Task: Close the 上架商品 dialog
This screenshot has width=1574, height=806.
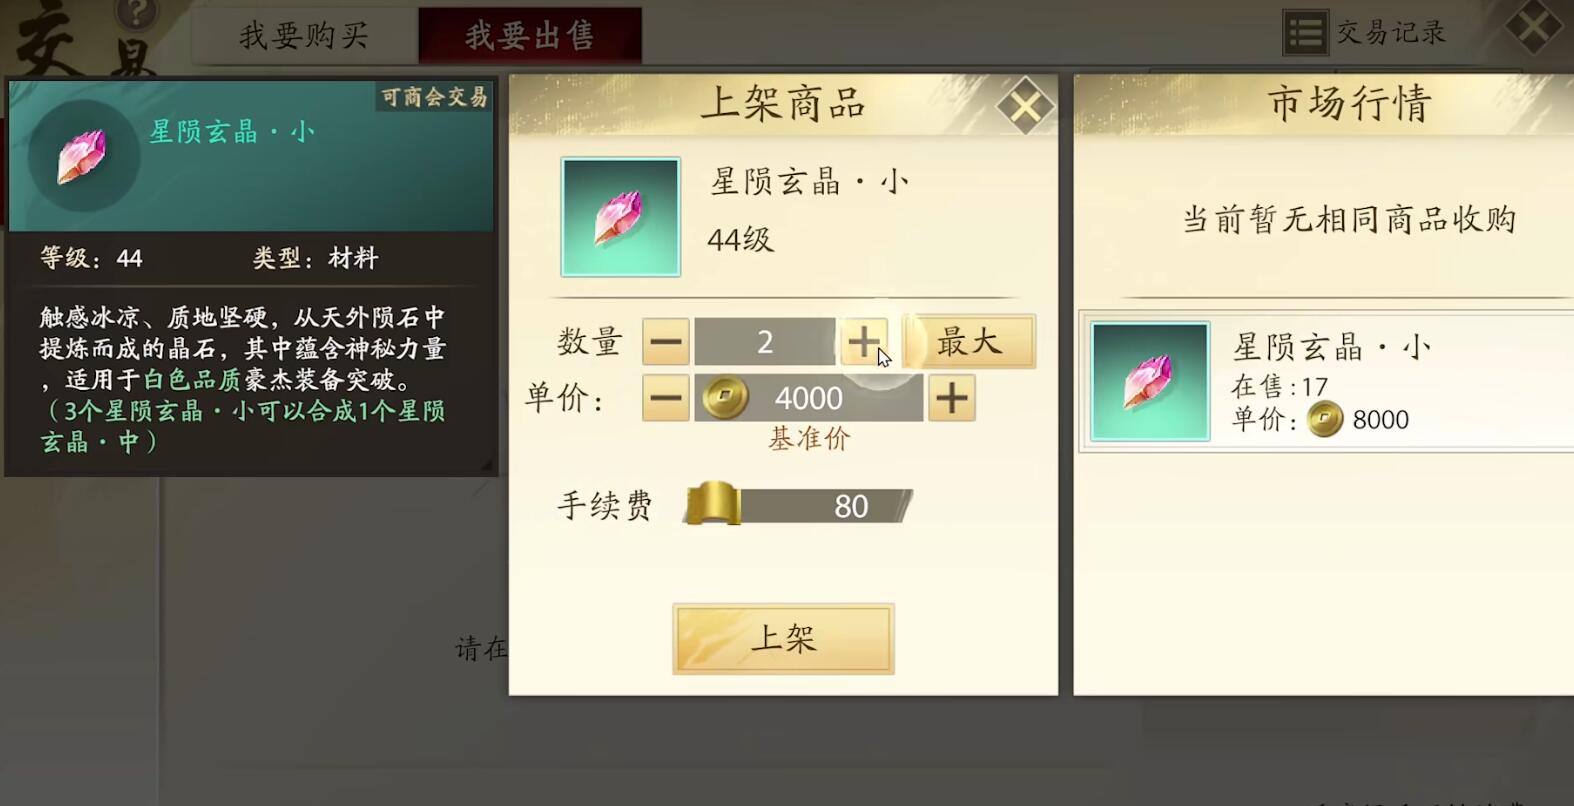Action: click(x=1024, y=106)
